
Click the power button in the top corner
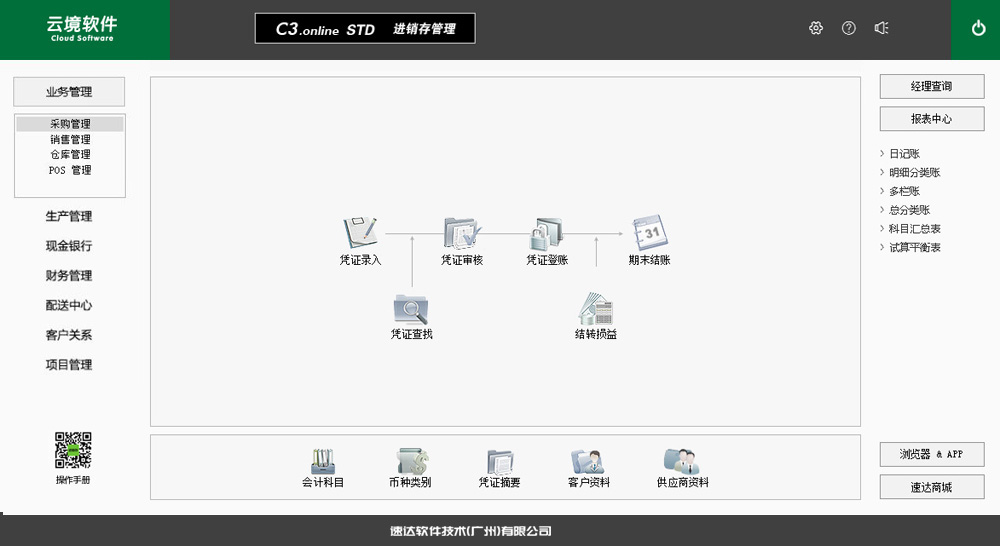pos(978,29)
